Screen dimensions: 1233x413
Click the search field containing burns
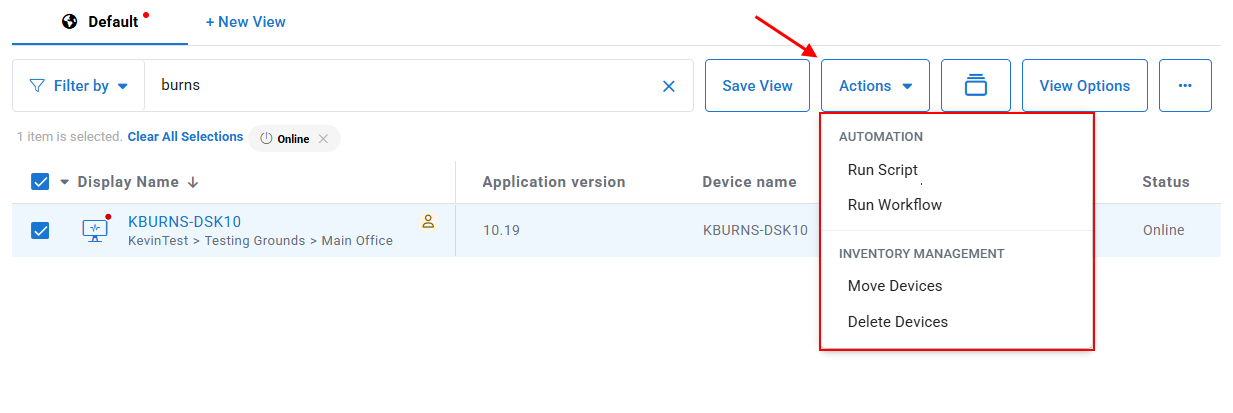[x=400, y=86]
